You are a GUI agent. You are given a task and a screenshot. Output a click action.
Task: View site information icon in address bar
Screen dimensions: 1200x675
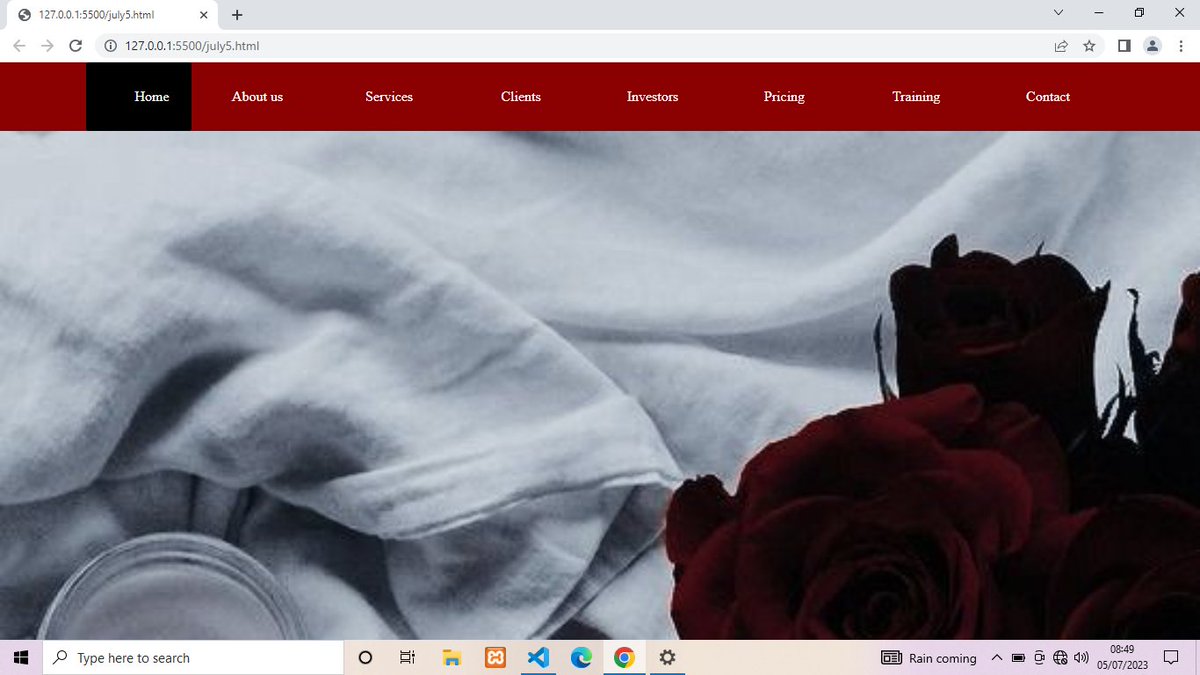(x=111, y=46)
